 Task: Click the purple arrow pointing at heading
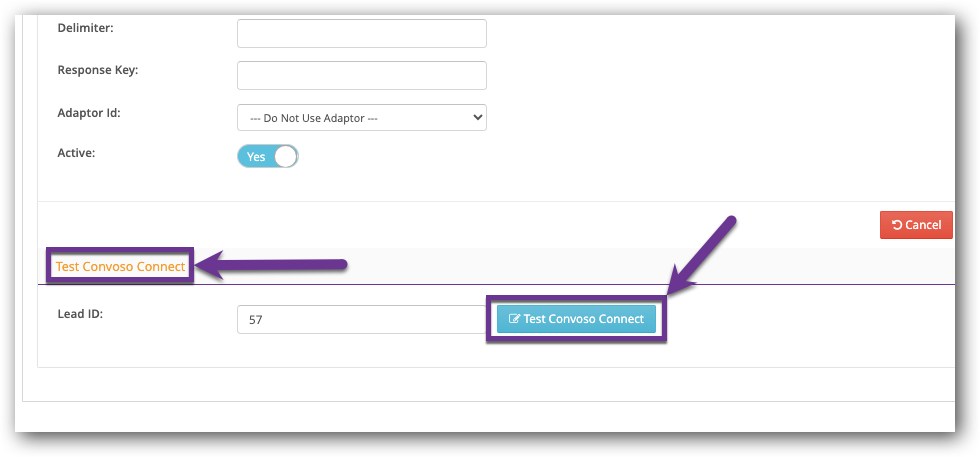272,266
